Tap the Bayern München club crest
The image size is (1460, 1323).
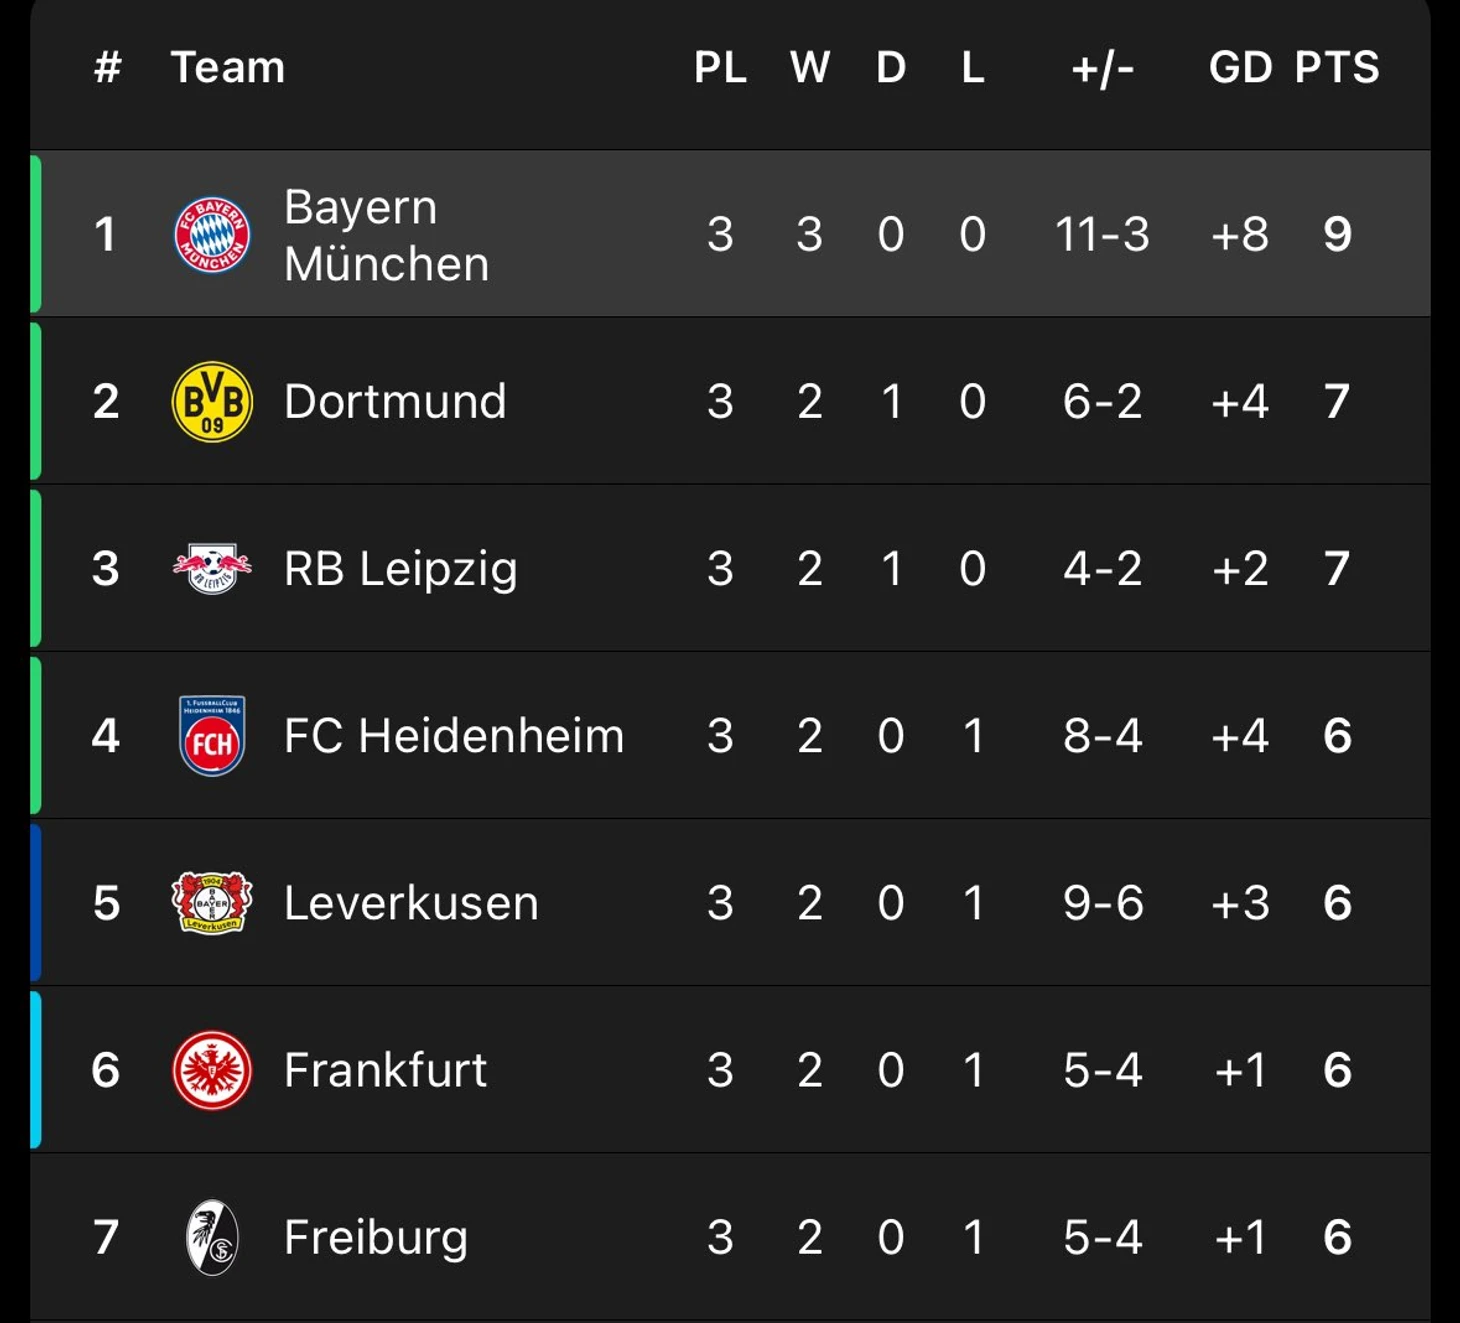212,235
